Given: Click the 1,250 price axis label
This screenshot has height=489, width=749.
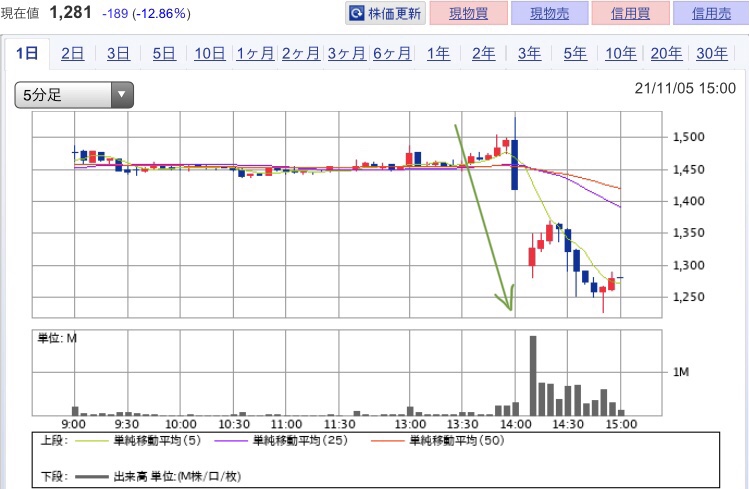Looking at the screenshot, I should point(688,297).
